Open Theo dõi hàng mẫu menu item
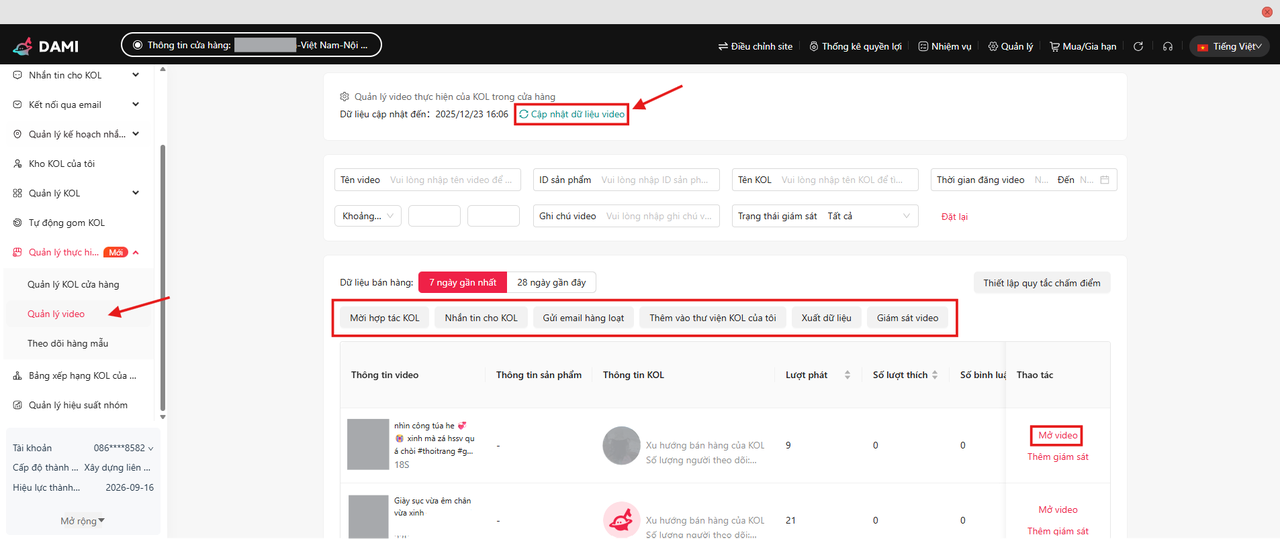The image size is (1280, 539). tap(67, 344)
